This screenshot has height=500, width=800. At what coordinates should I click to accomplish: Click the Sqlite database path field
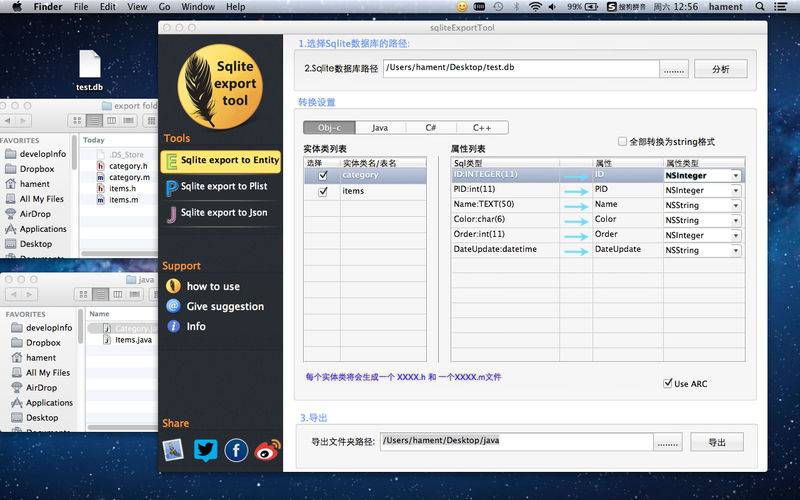(x=521, y=69)
